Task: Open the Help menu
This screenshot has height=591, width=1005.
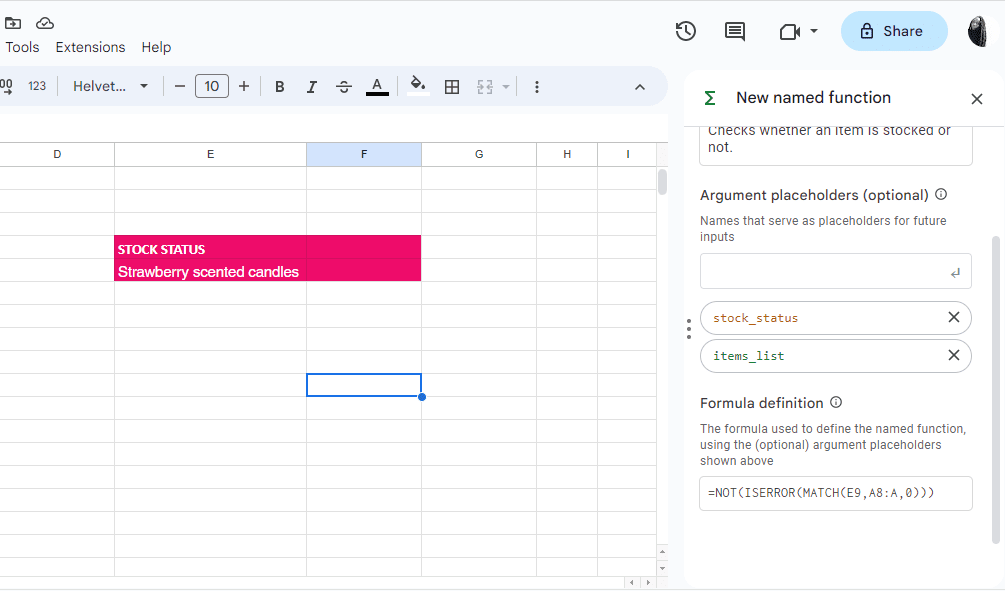Action: (x=156, y=47)
